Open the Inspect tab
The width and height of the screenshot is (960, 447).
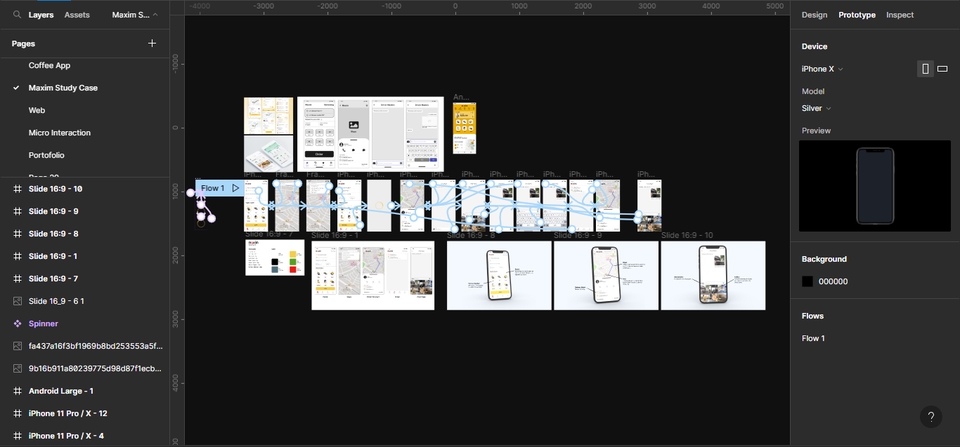coord(900,15)
